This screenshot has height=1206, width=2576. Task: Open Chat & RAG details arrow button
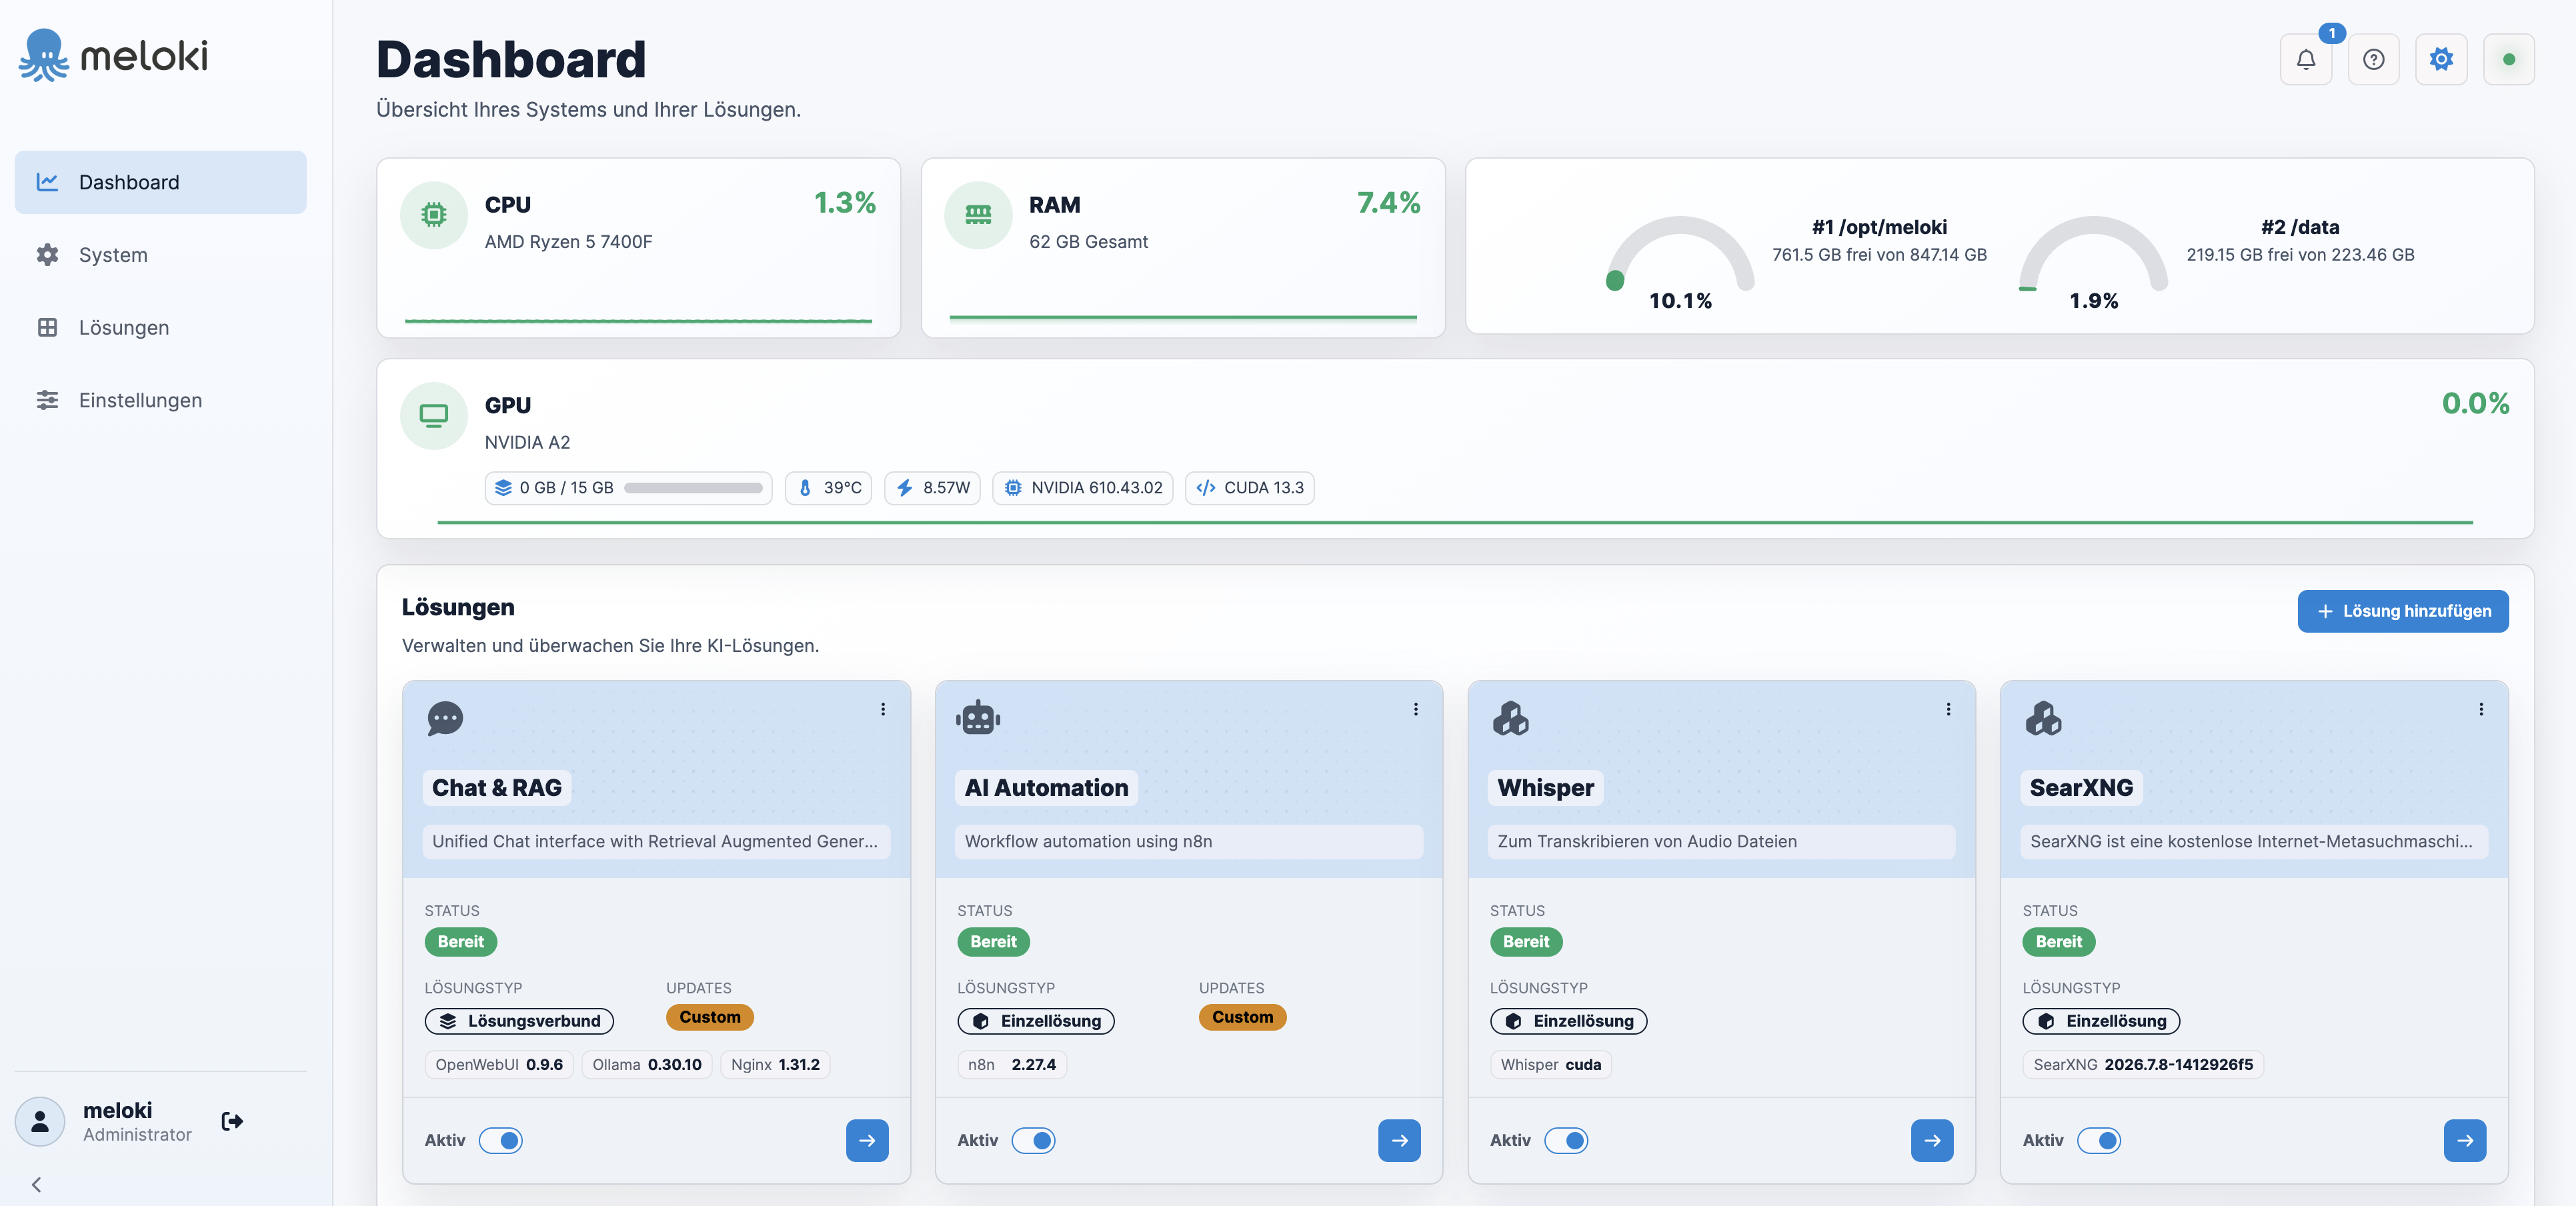coord(867,1140)
